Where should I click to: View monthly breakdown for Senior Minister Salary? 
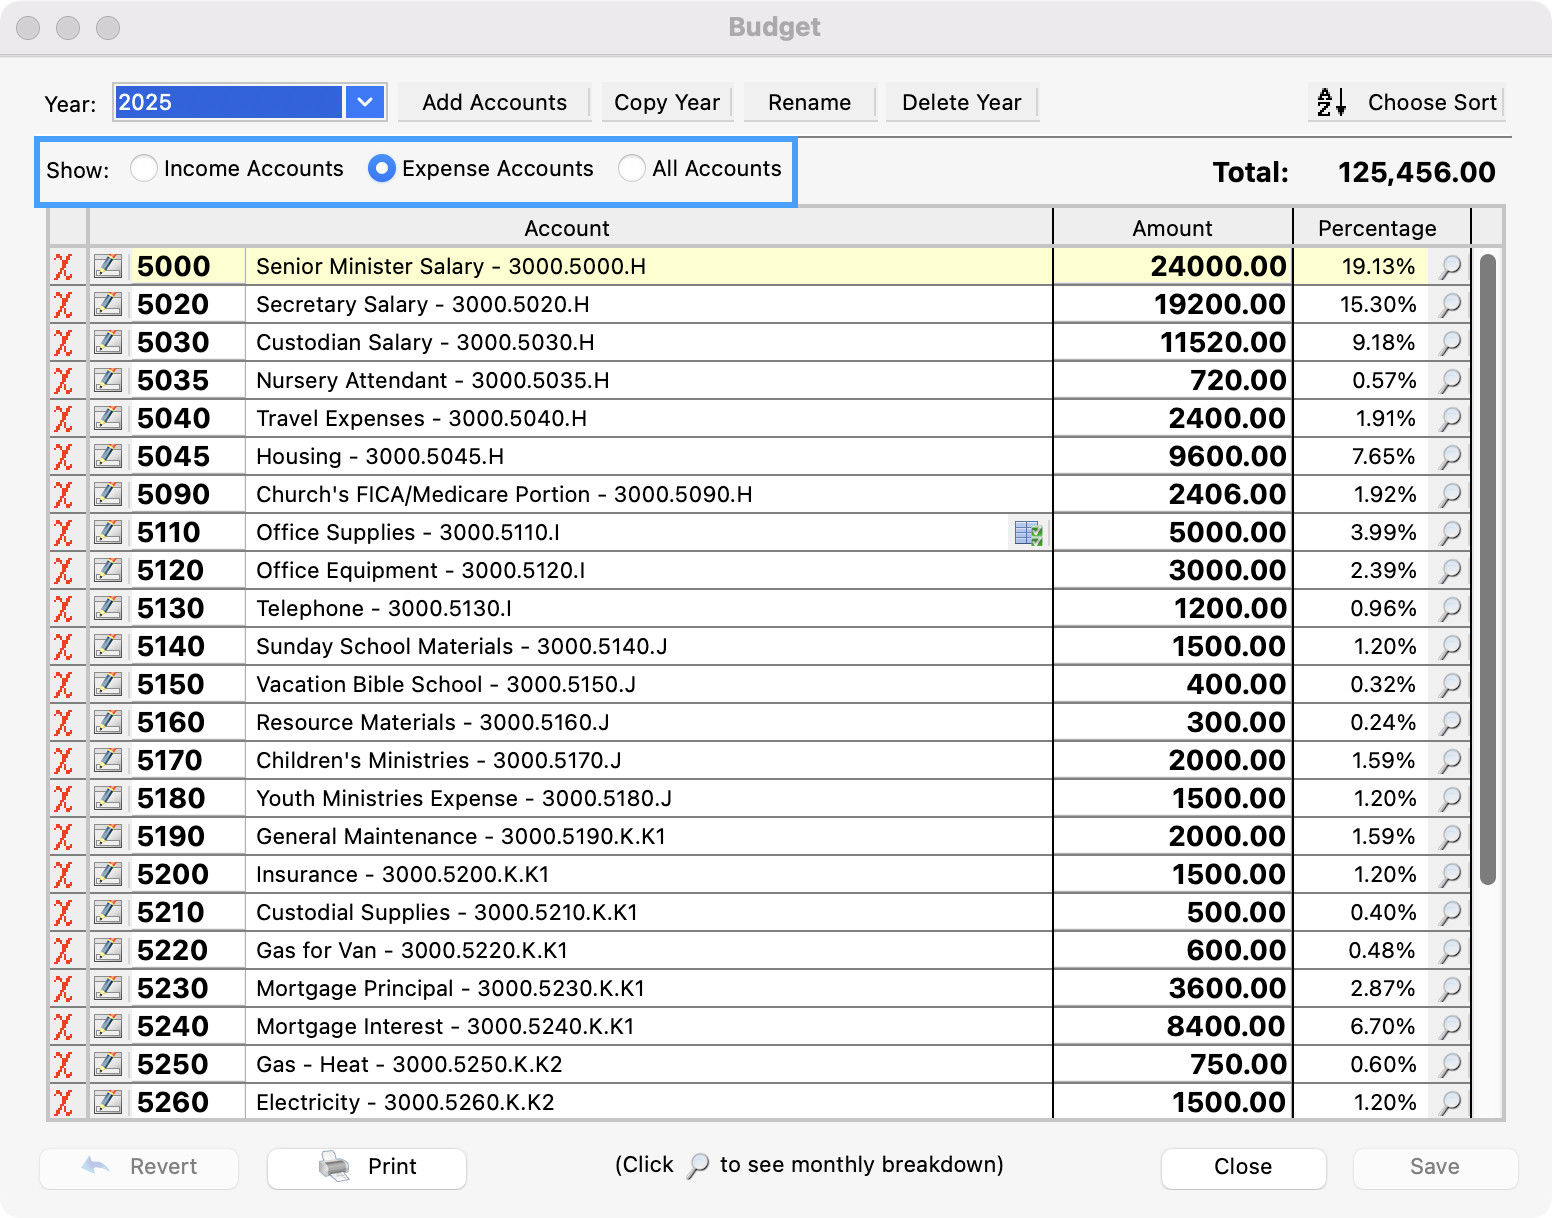coord(1449,267)
